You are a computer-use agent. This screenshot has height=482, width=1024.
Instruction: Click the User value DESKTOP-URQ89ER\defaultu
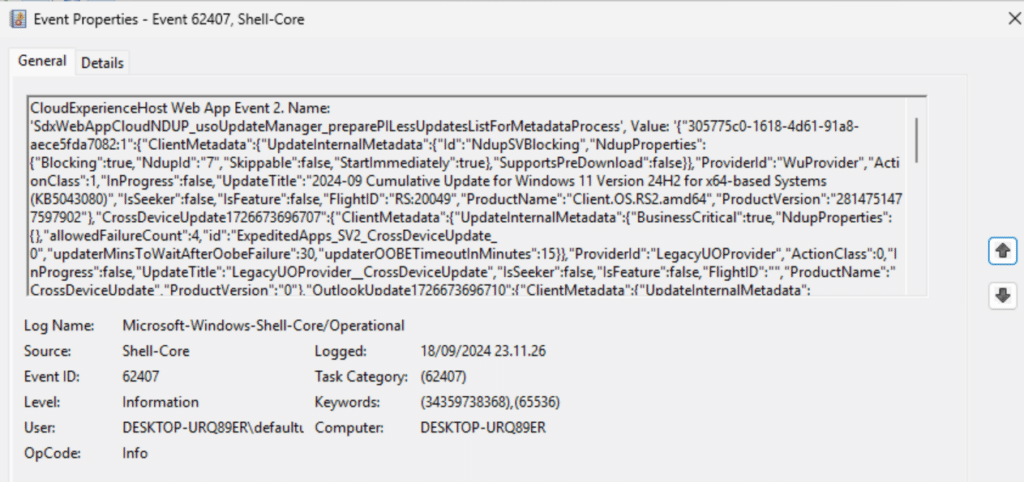213,428
